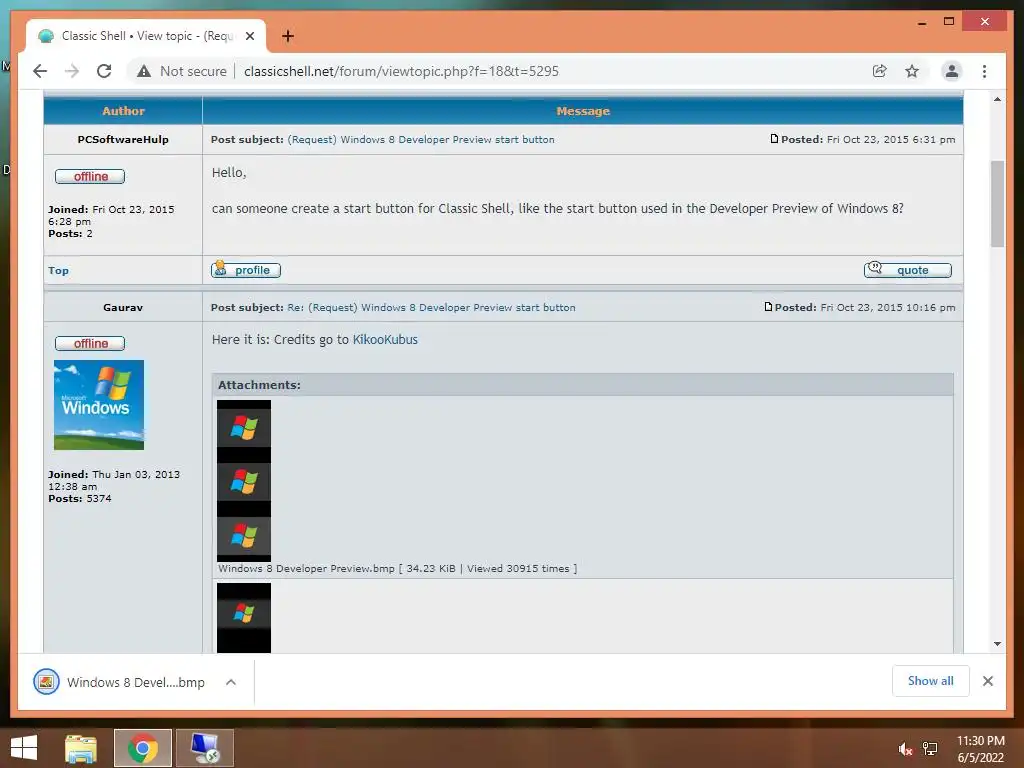Viewport: 1024px width, 768px height.
Task: Click the network tray icon
Action: (930, 749)
